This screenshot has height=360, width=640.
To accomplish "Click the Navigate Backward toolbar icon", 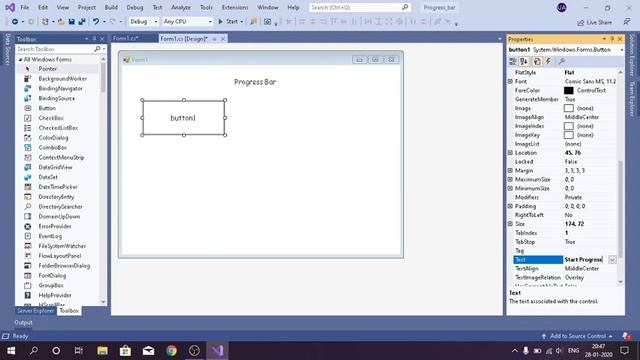I will [15, 22].
